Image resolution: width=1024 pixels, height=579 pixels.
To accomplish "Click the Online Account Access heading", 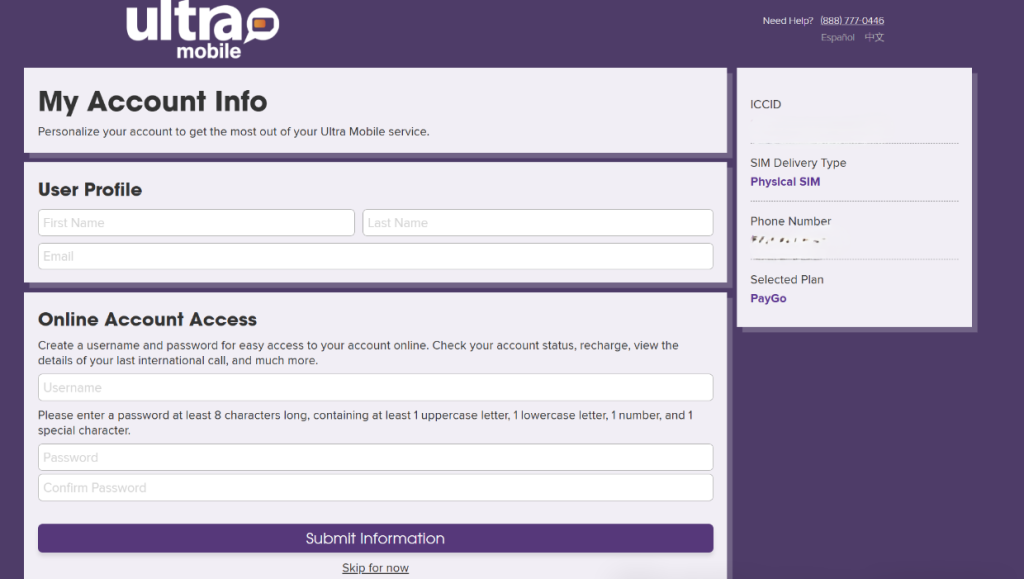I will pos(148,319).
